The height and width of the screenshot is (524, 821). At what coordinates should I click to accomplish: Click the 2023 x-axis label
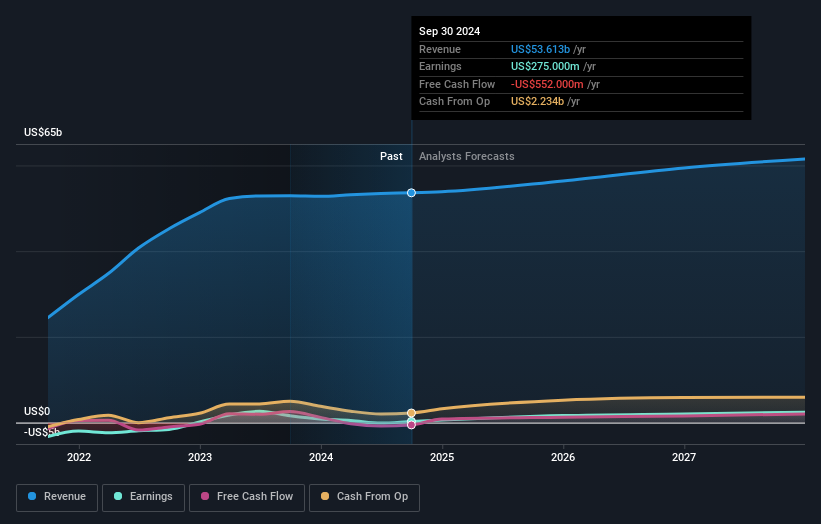[x=200, y=458]
